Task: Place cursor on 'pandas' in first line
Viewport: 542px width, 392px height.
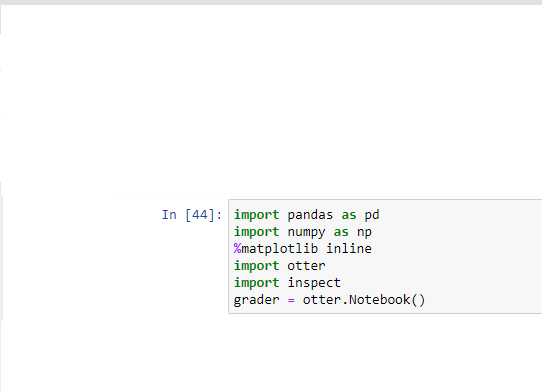Action: (x=310, y=215)
